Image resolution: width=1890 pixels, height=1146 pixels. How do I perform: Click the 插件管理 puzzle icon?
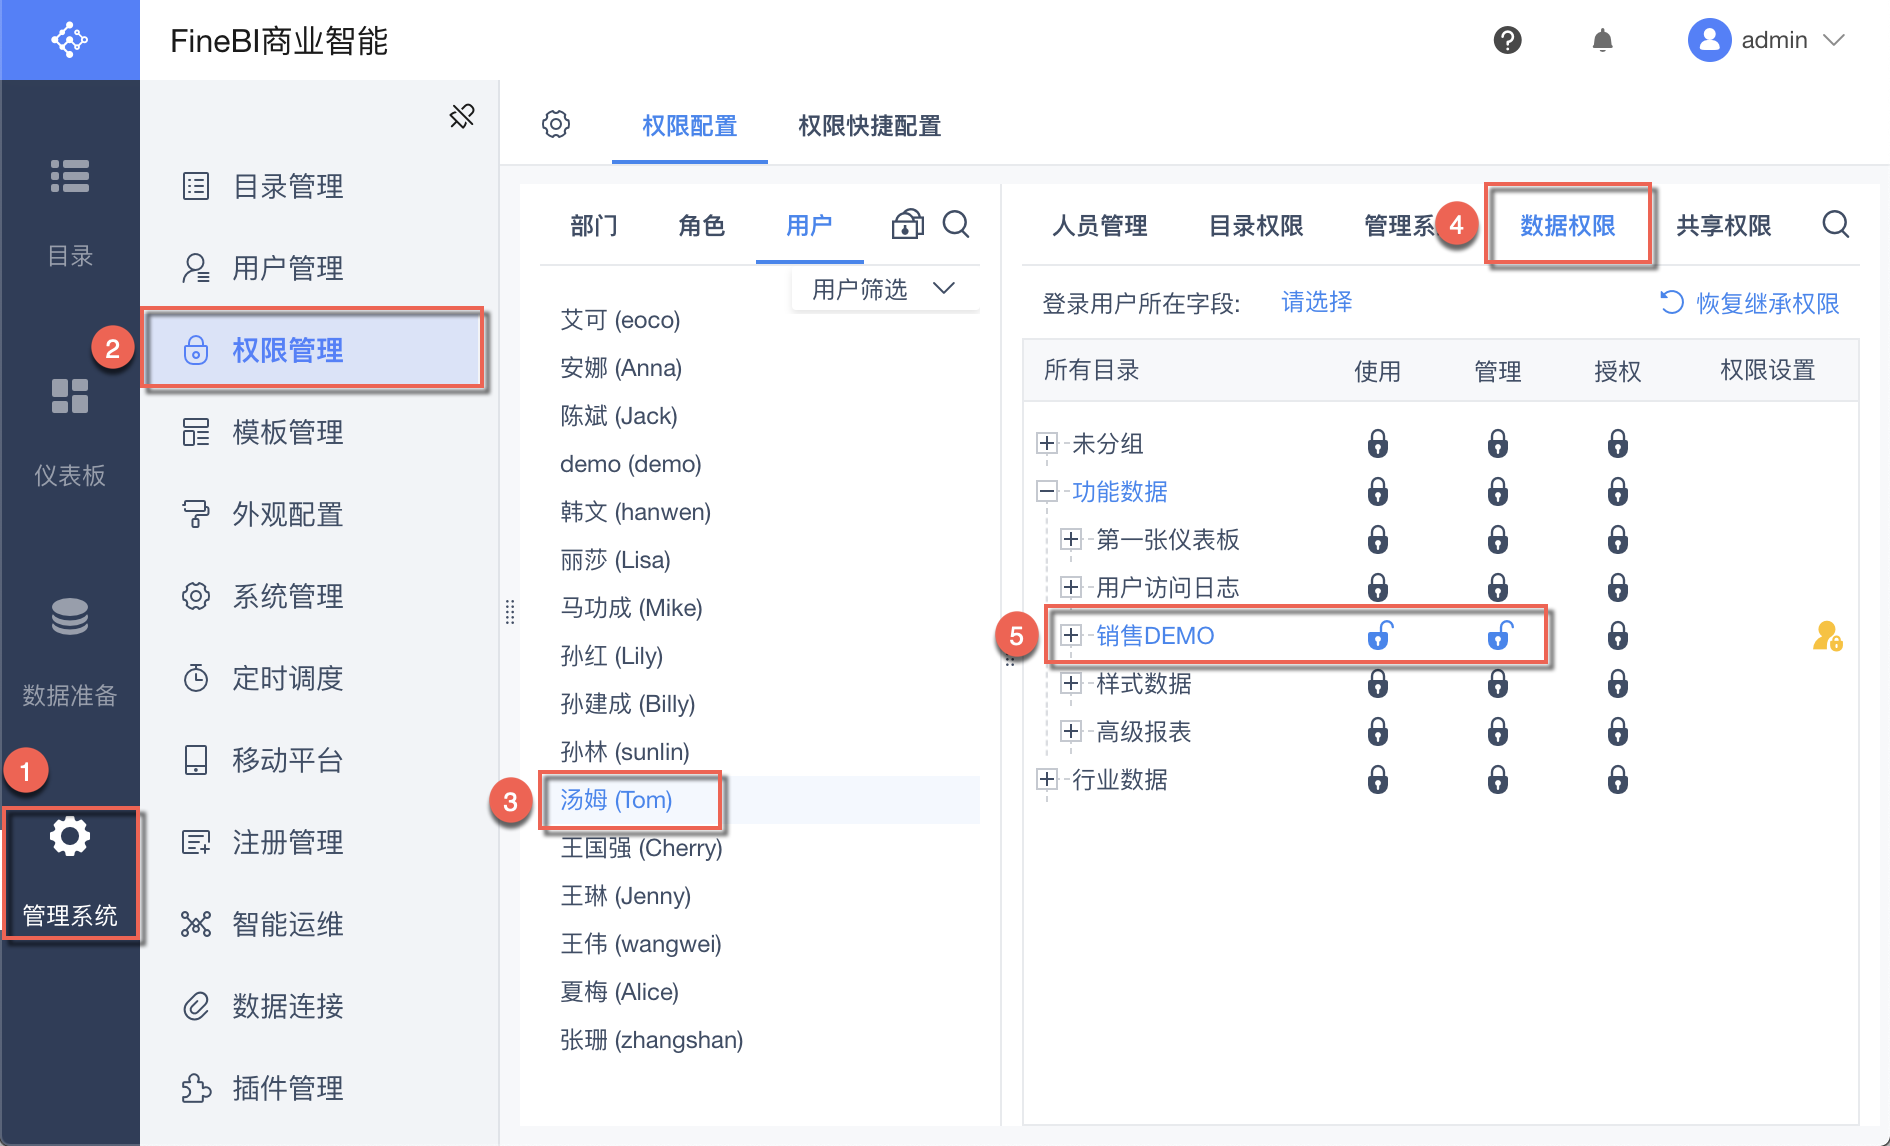(x=196, y=1088)
